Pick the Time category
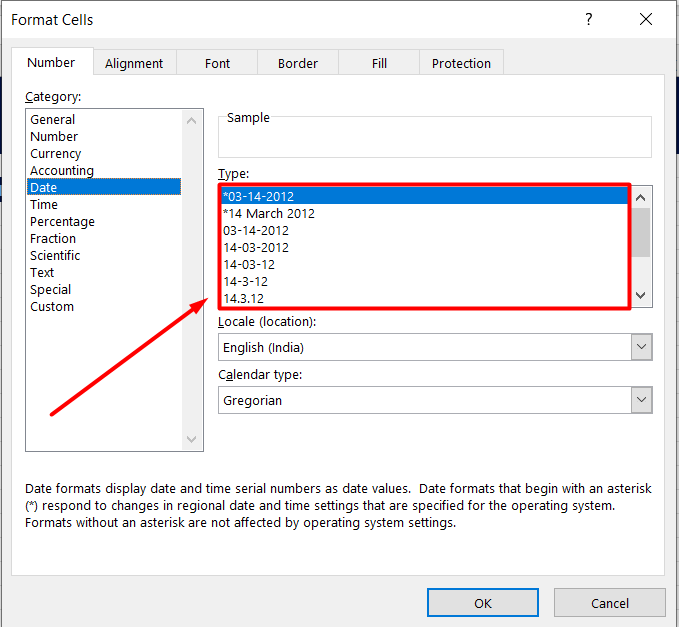Image resolution: width=679 pixels, height=627 pixels. pos(104,204)
